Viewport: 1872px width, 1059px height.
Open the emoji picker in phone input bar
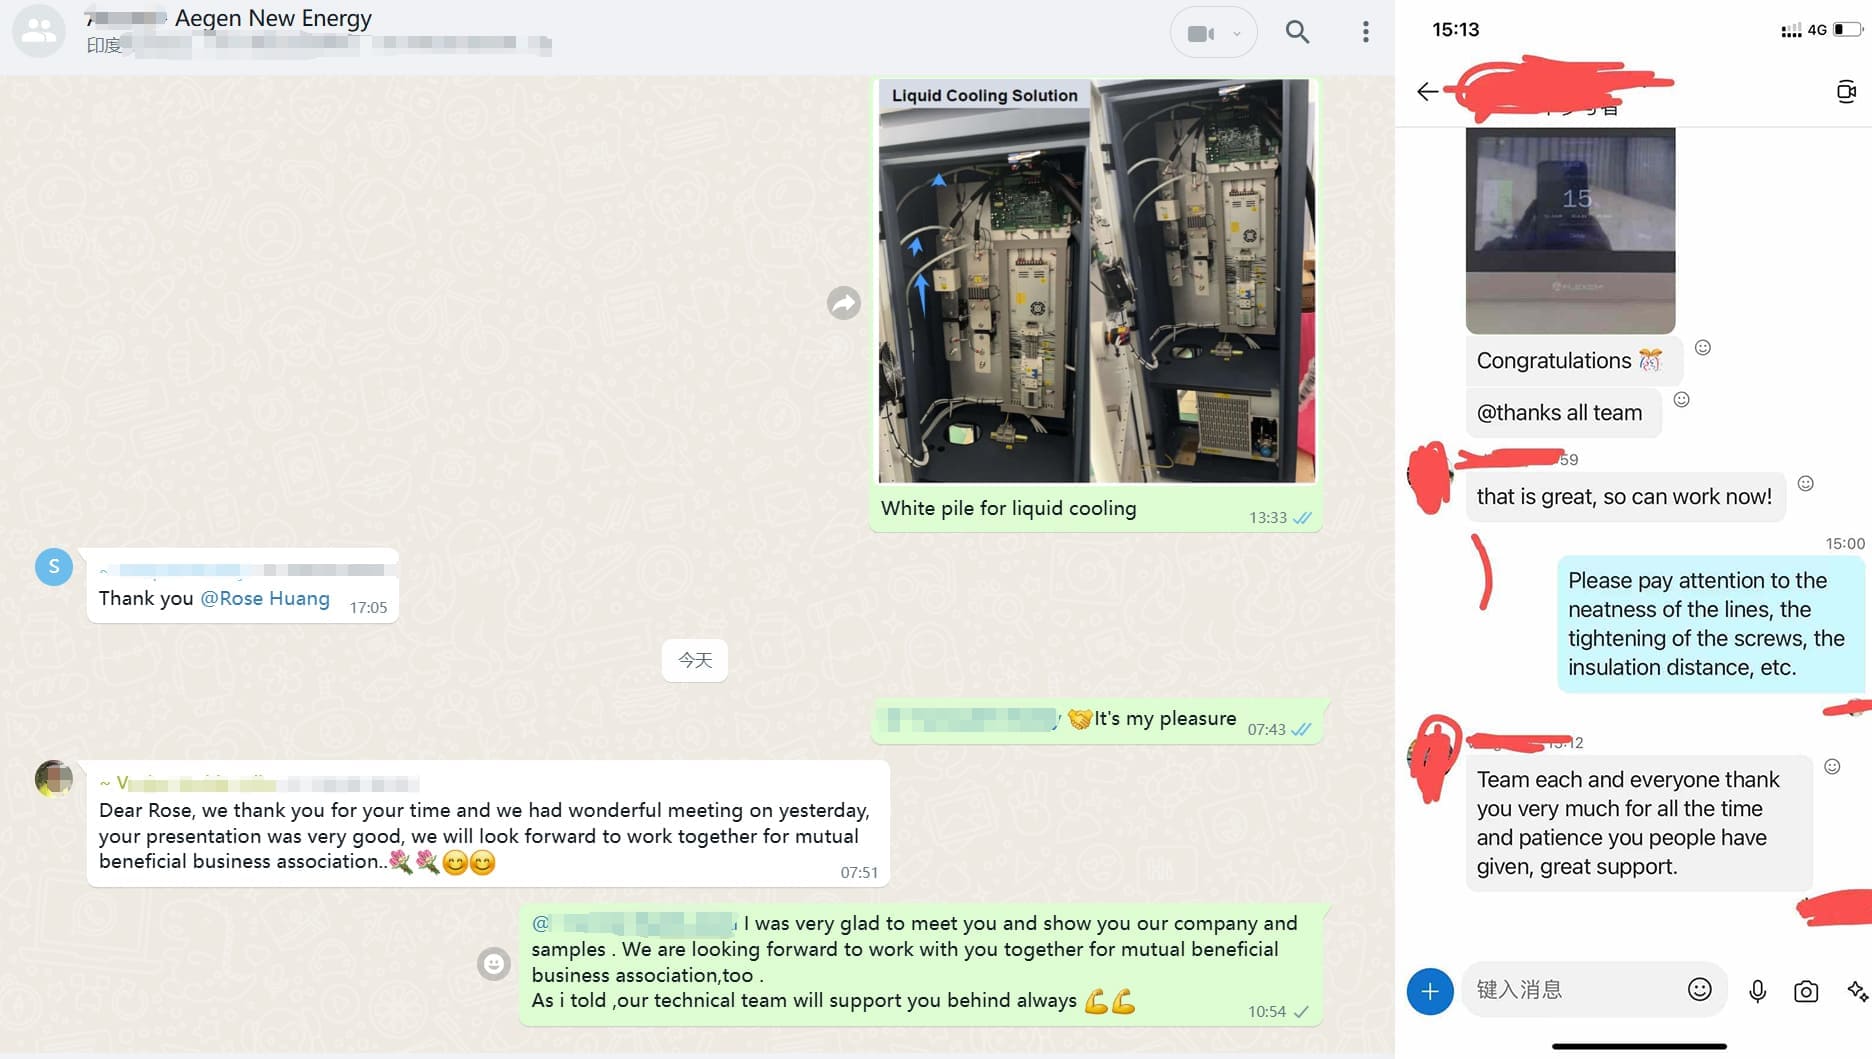pos(1699,990)
